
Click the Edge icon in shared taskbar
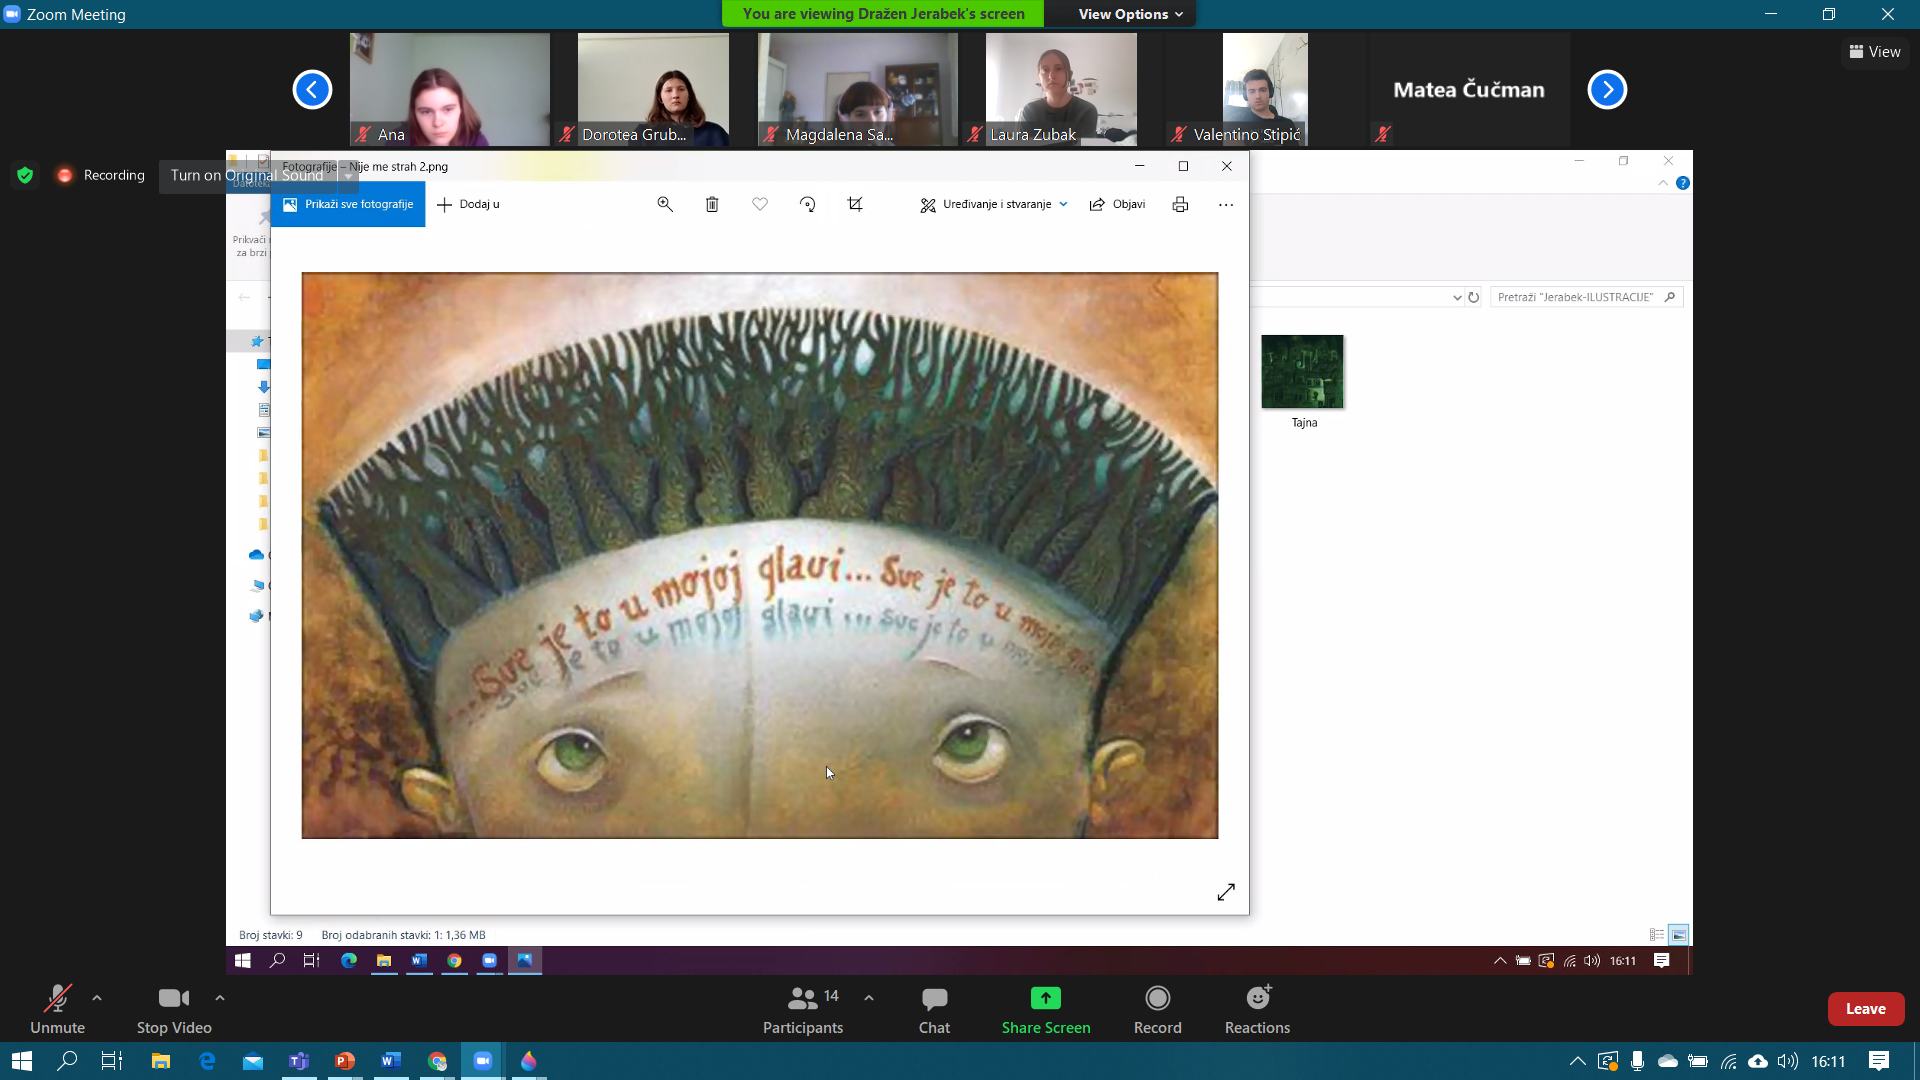pos(349,961)
